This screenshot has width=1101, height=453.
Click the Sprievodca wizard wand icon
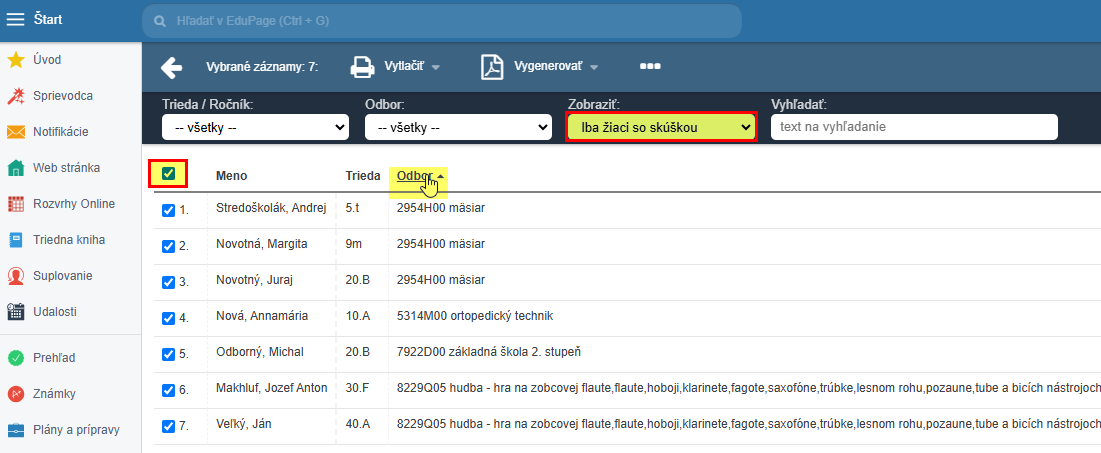tap(15, 96)
